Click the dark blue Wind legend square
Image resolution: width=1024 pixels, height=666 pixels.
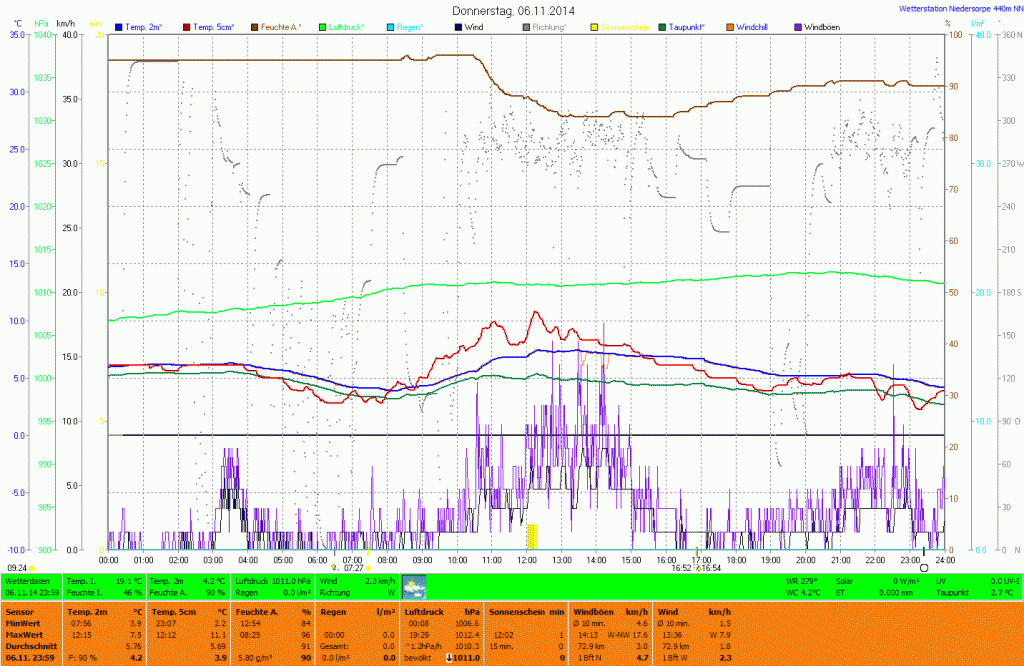coord(459,26)
